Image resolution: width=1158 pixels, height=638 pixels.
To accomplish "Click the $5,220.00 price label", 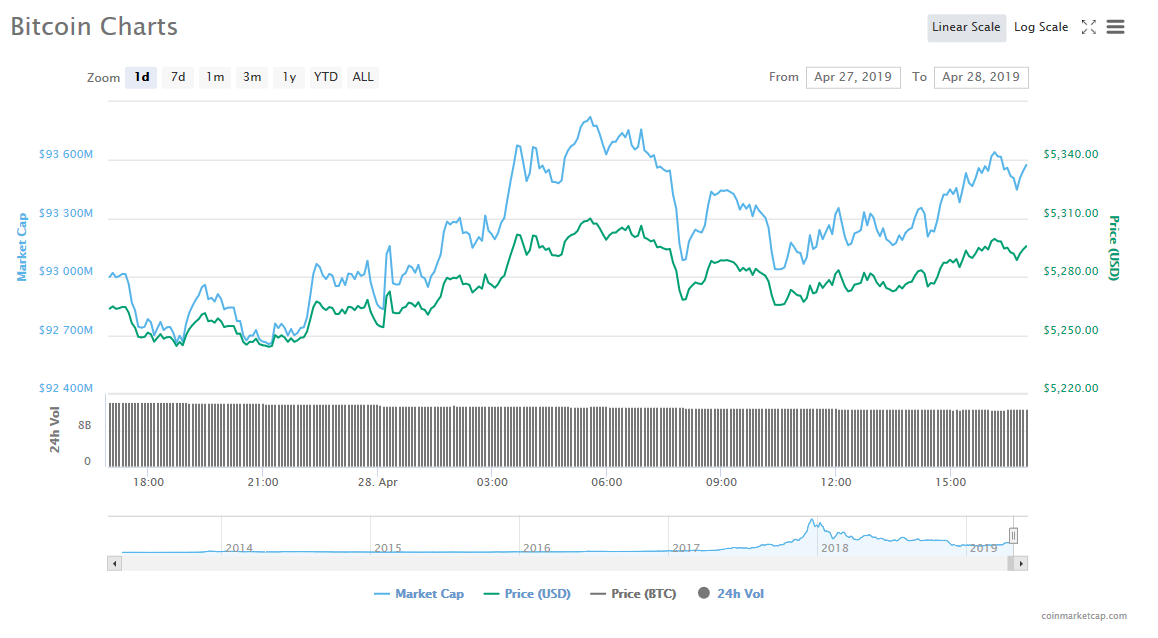I will point(1071,388).
